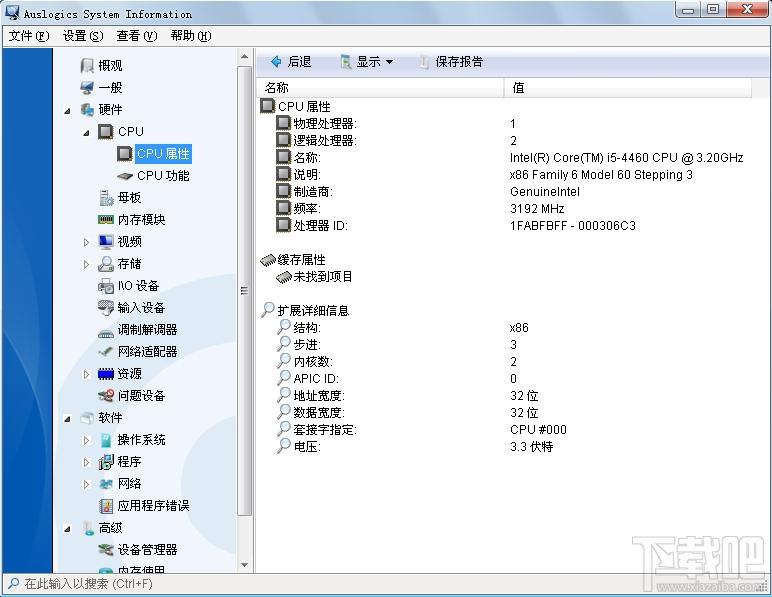Viewport: 772px width, 597px height.
Task: Click the CPU #000 value
Action: (538, 430)
